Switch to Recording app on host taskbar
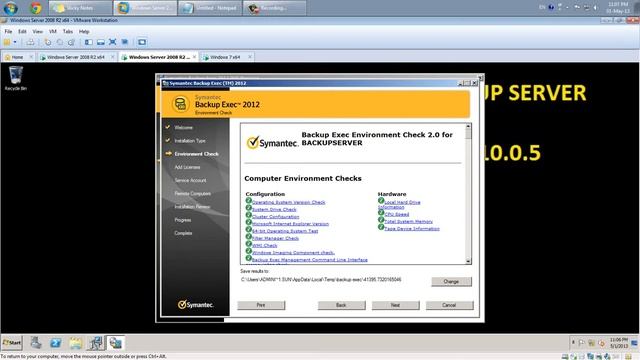This screenshot has width=640, height=360. click(x=274, y=8)
